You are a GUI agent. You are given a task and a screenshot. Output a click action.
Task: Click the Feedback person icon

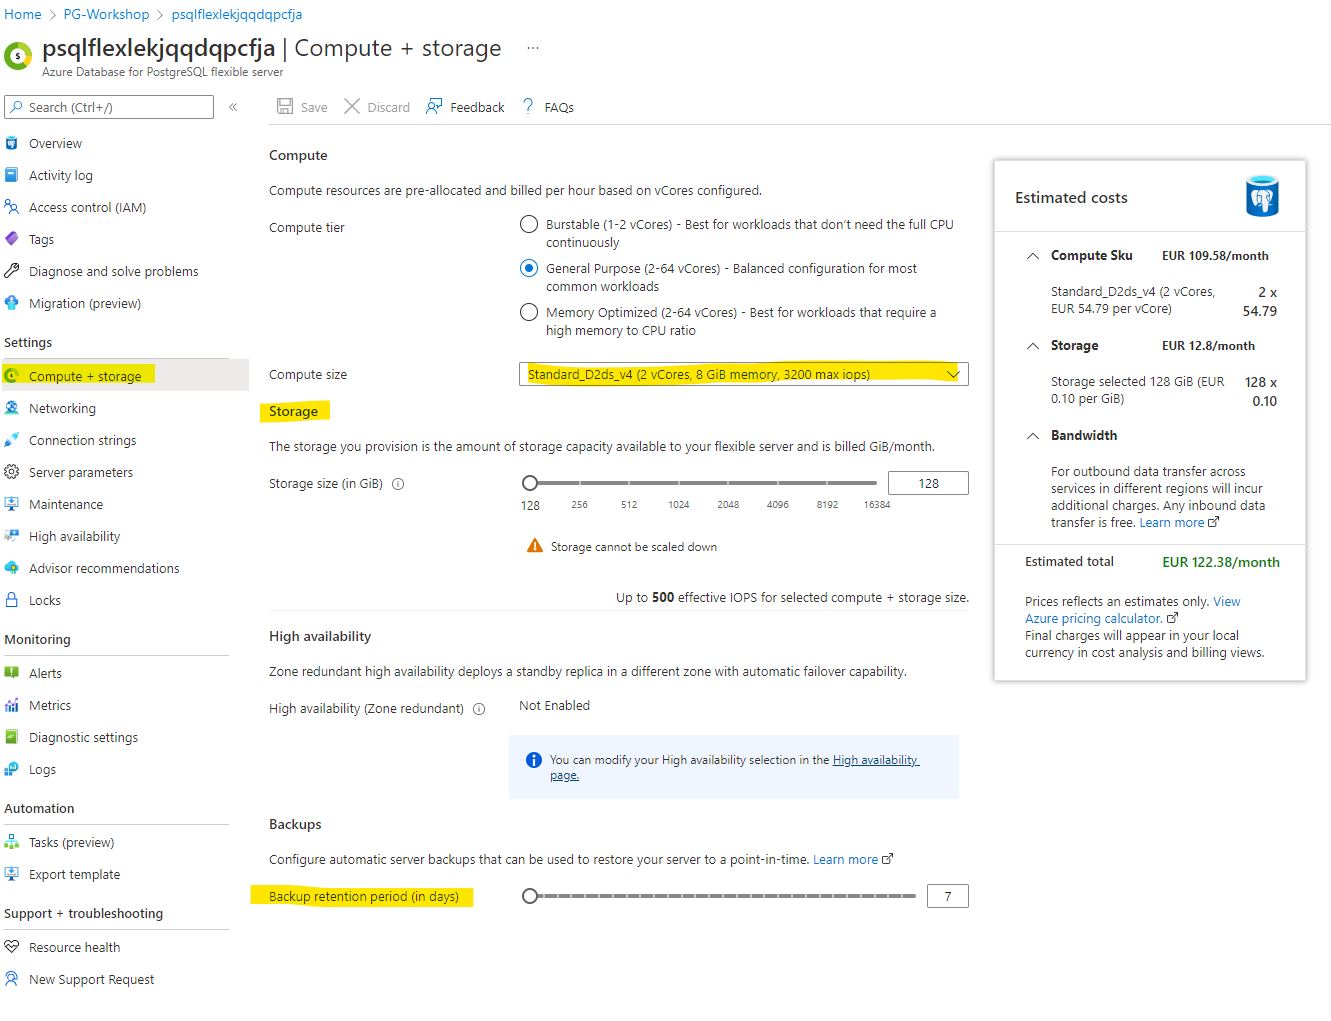[x=434, y=107]
